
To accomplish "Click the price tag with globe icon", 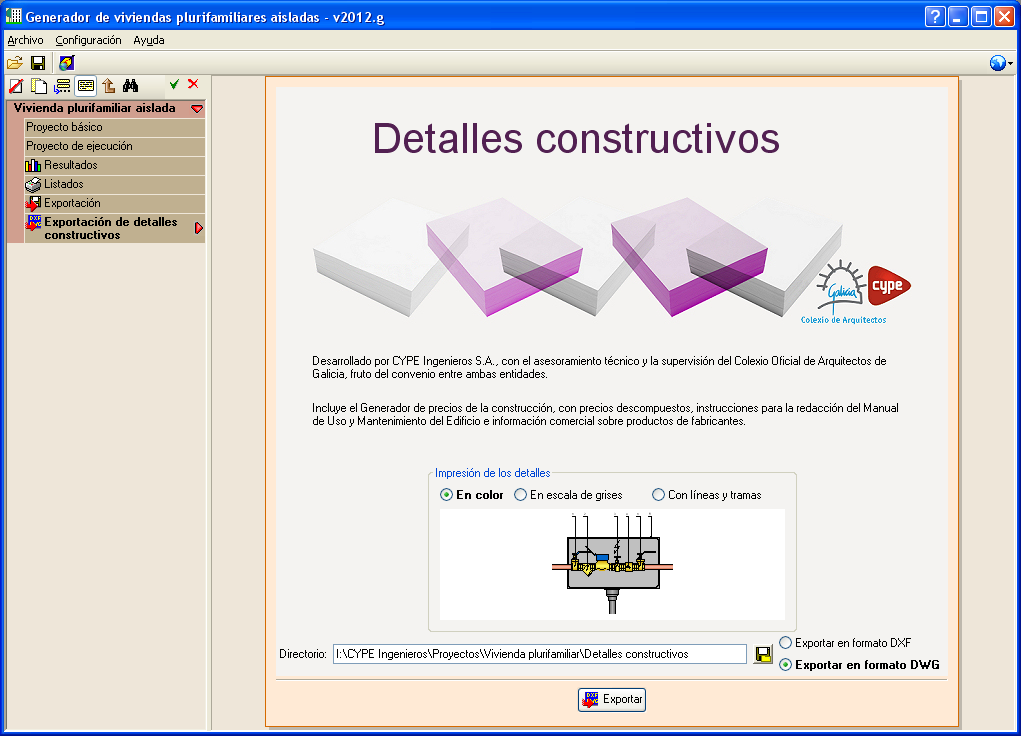I will 66,63.
